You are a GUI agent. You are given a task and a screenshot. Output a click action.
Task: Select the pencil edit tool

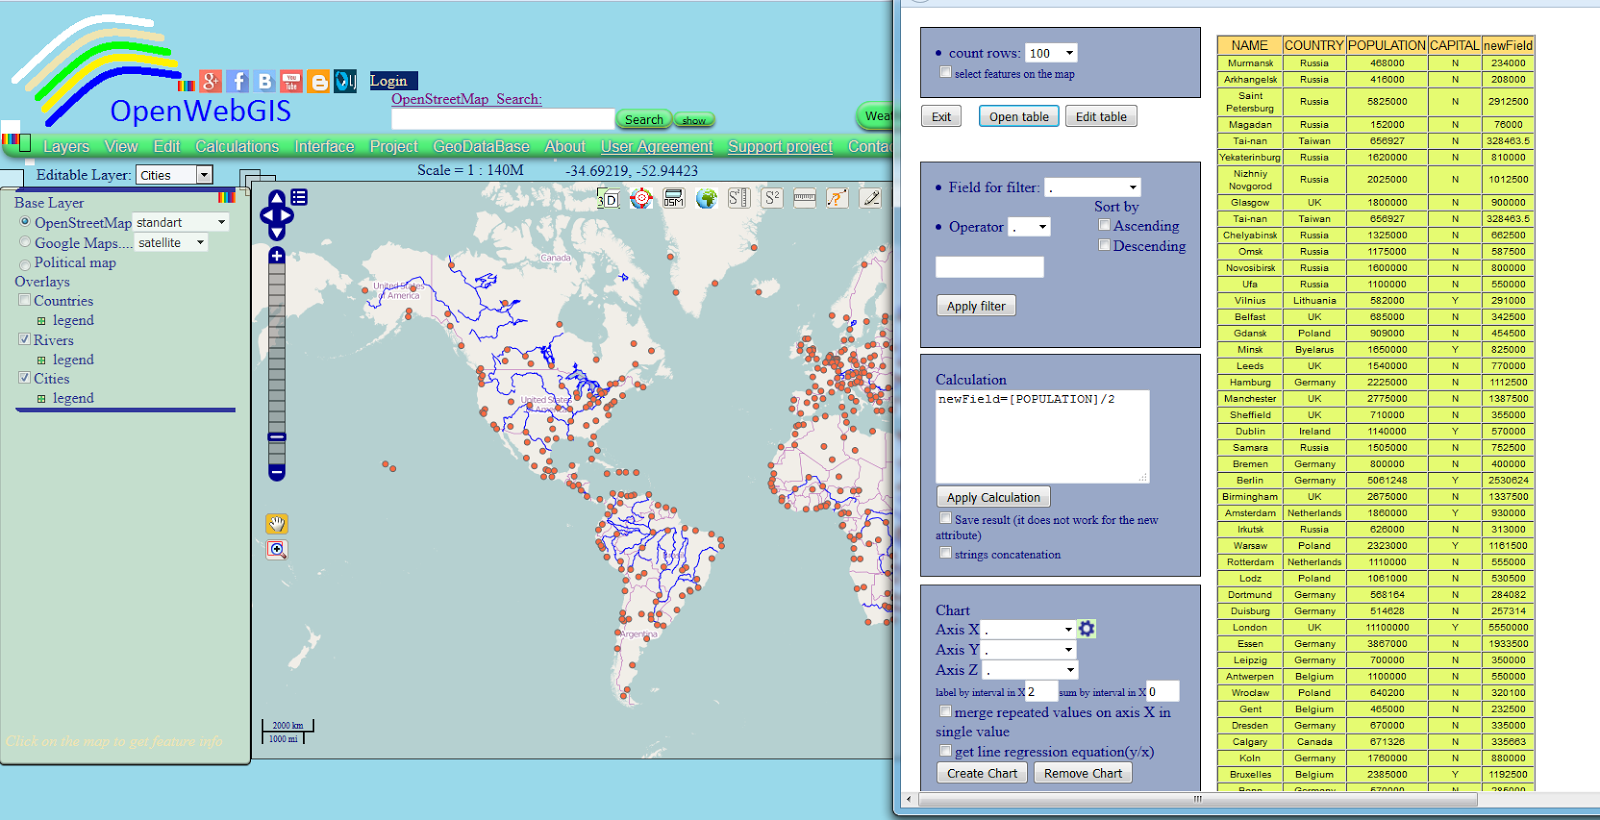point(871,198)
